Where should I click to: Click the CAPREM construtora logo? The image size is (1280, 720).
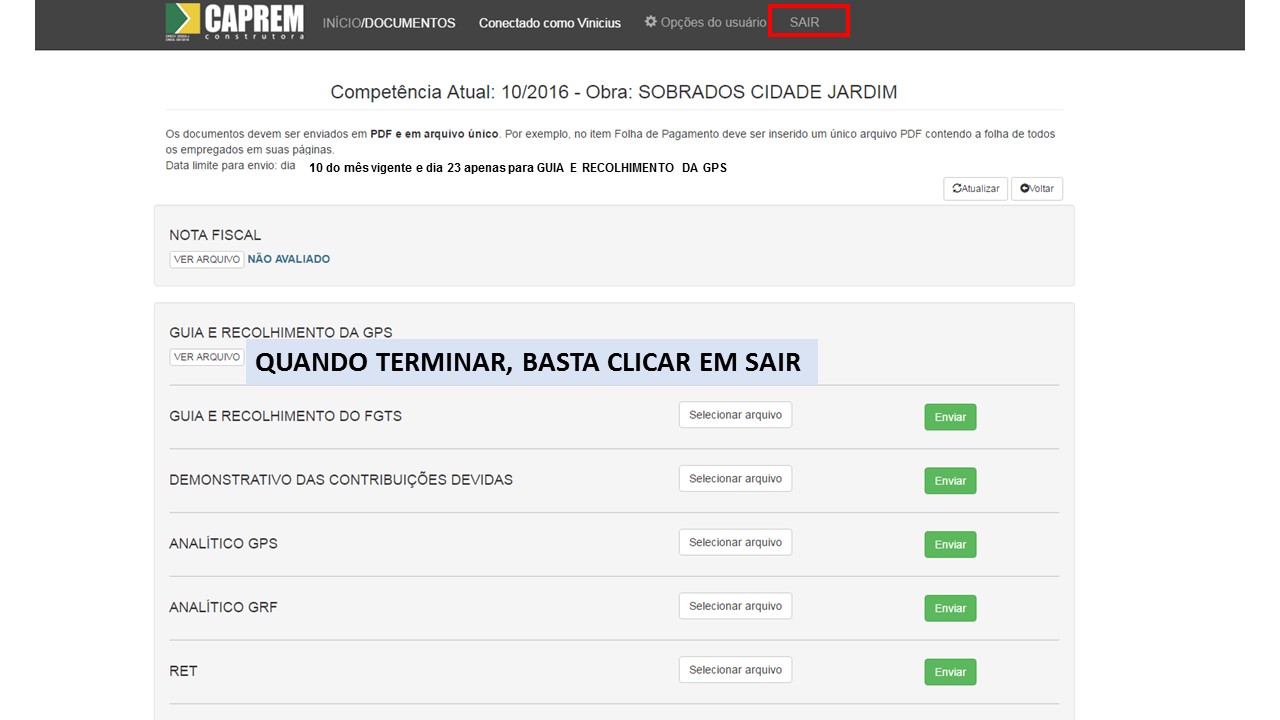pos(234,22)
